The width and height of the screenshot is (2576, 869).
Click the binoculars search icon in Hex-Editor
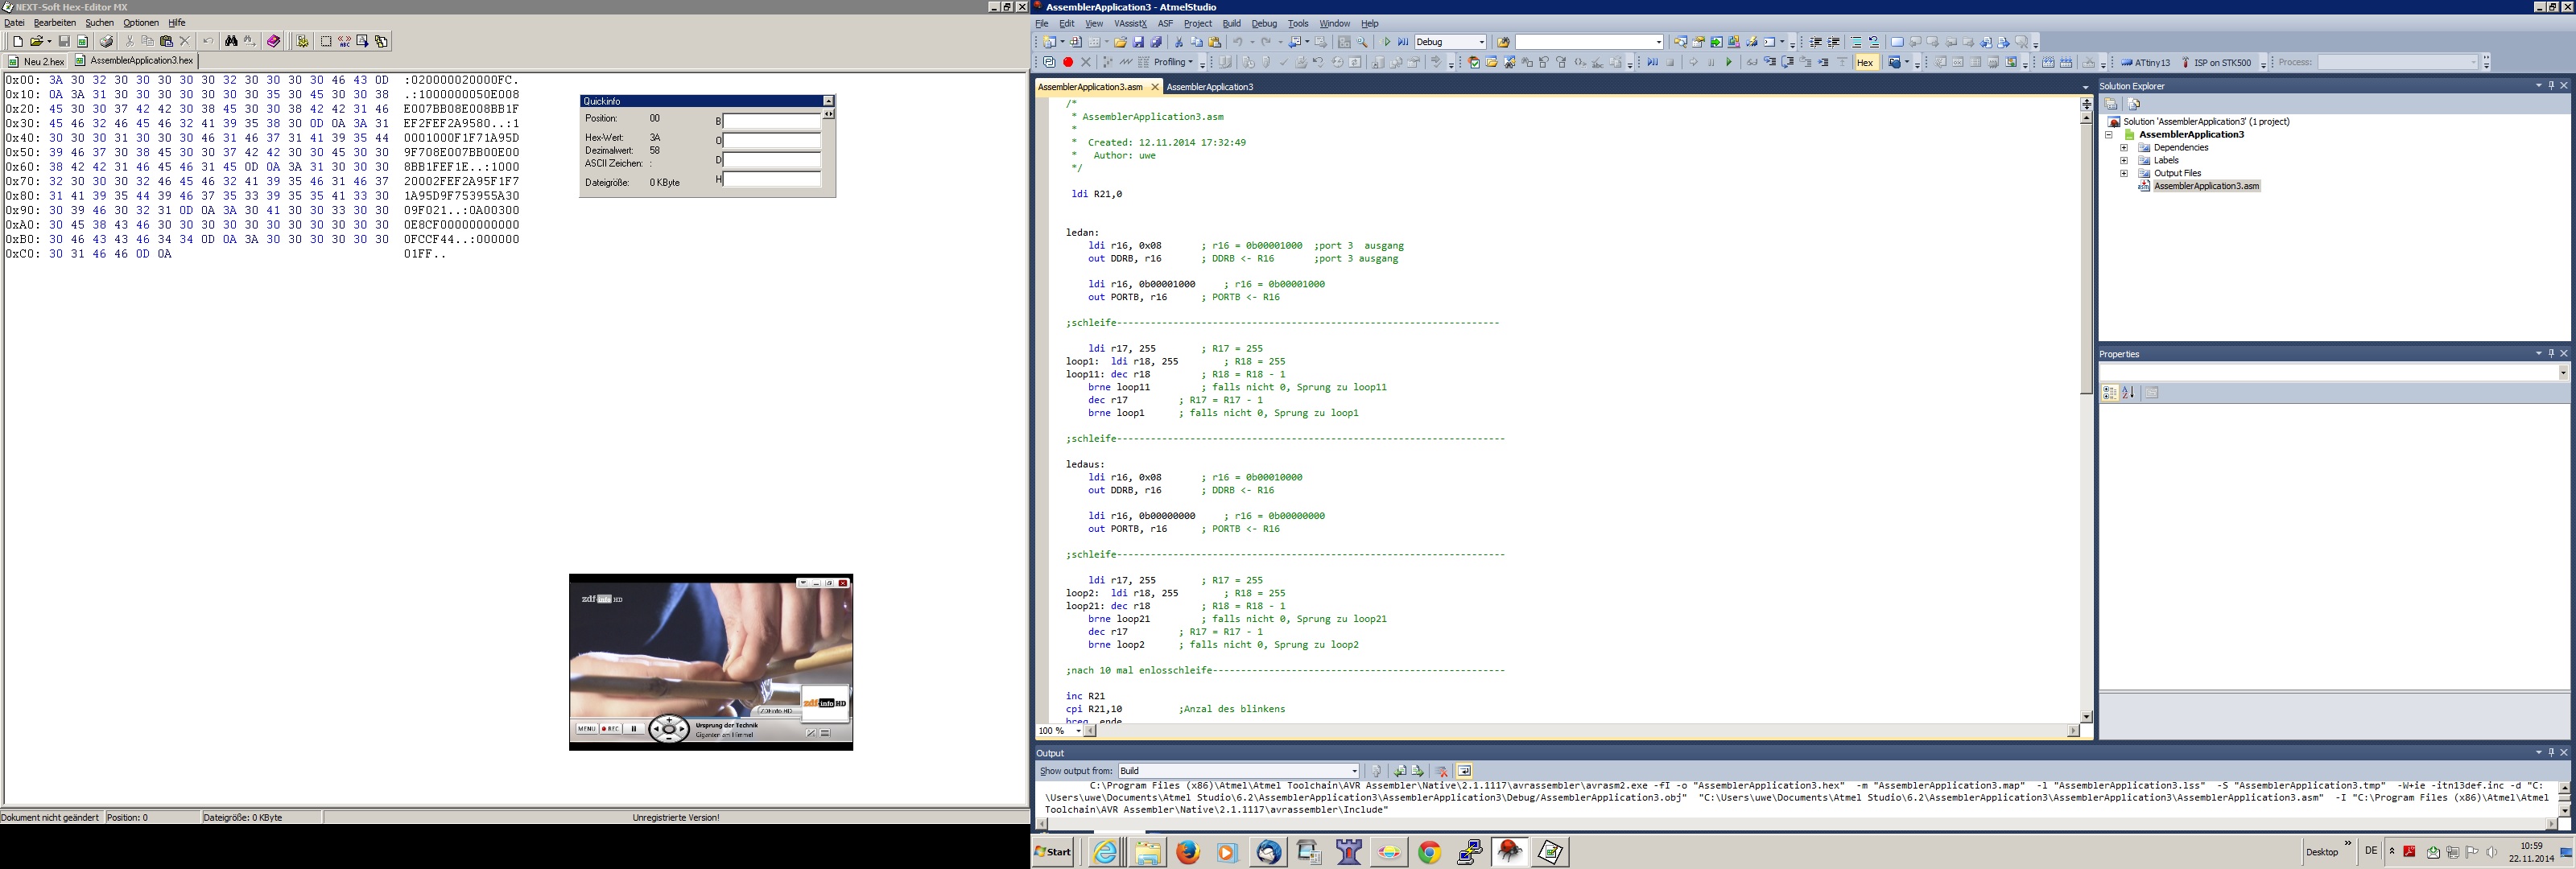231,41
